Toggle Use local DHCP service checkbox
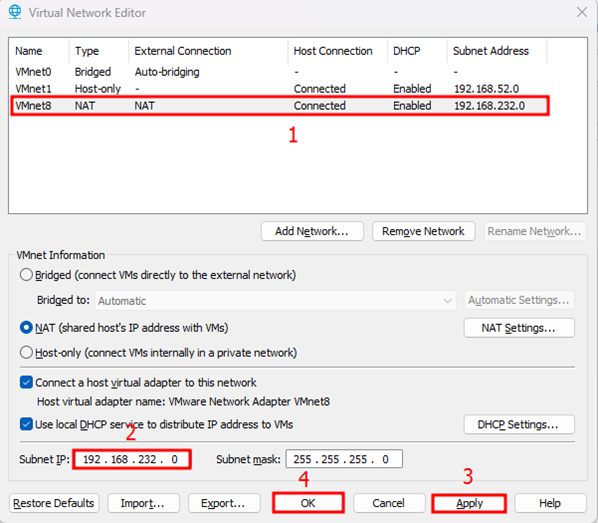 (26, 424)
